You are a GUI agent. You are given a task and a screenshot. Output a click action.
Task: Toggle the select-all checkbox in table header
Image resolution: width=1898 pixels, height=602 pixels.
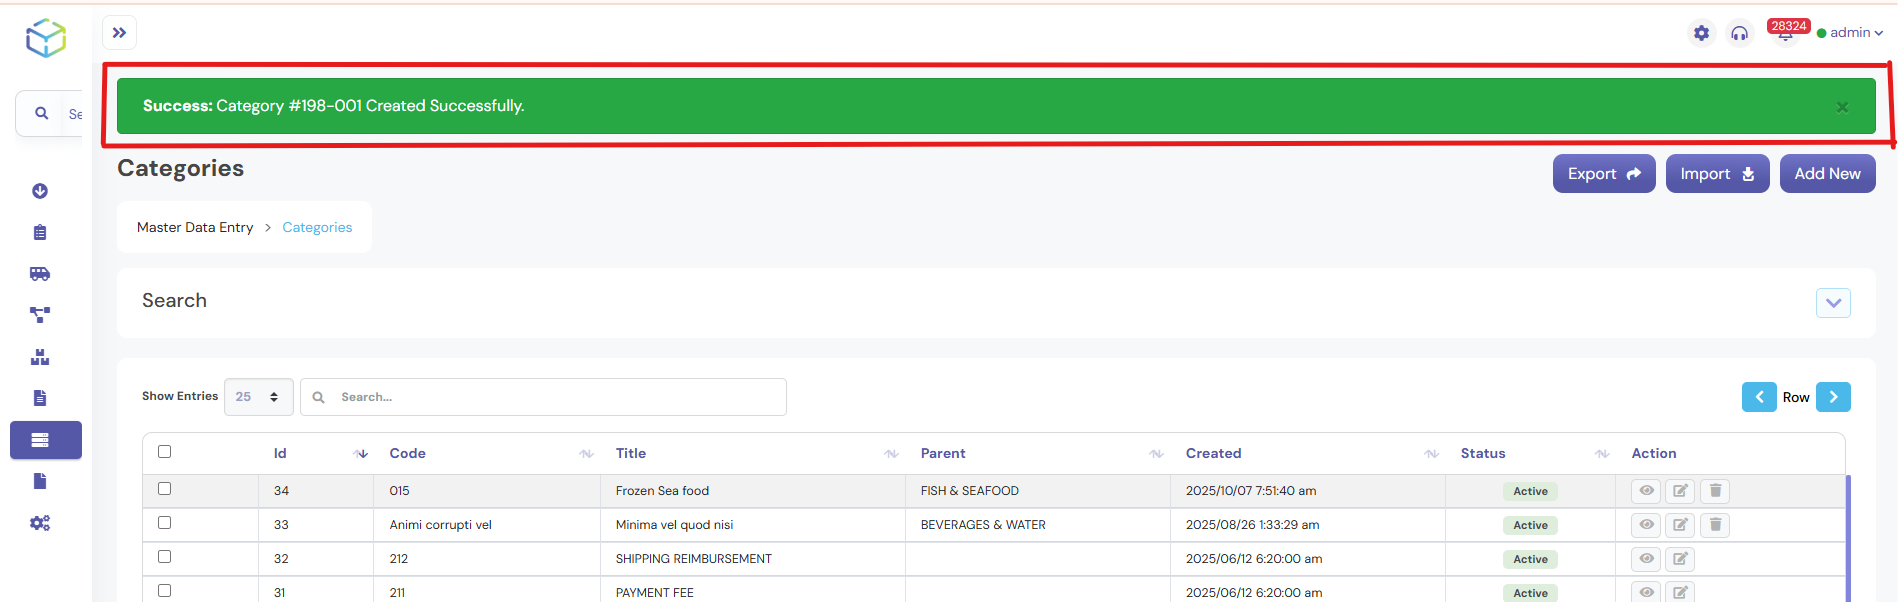click(165, 452)
